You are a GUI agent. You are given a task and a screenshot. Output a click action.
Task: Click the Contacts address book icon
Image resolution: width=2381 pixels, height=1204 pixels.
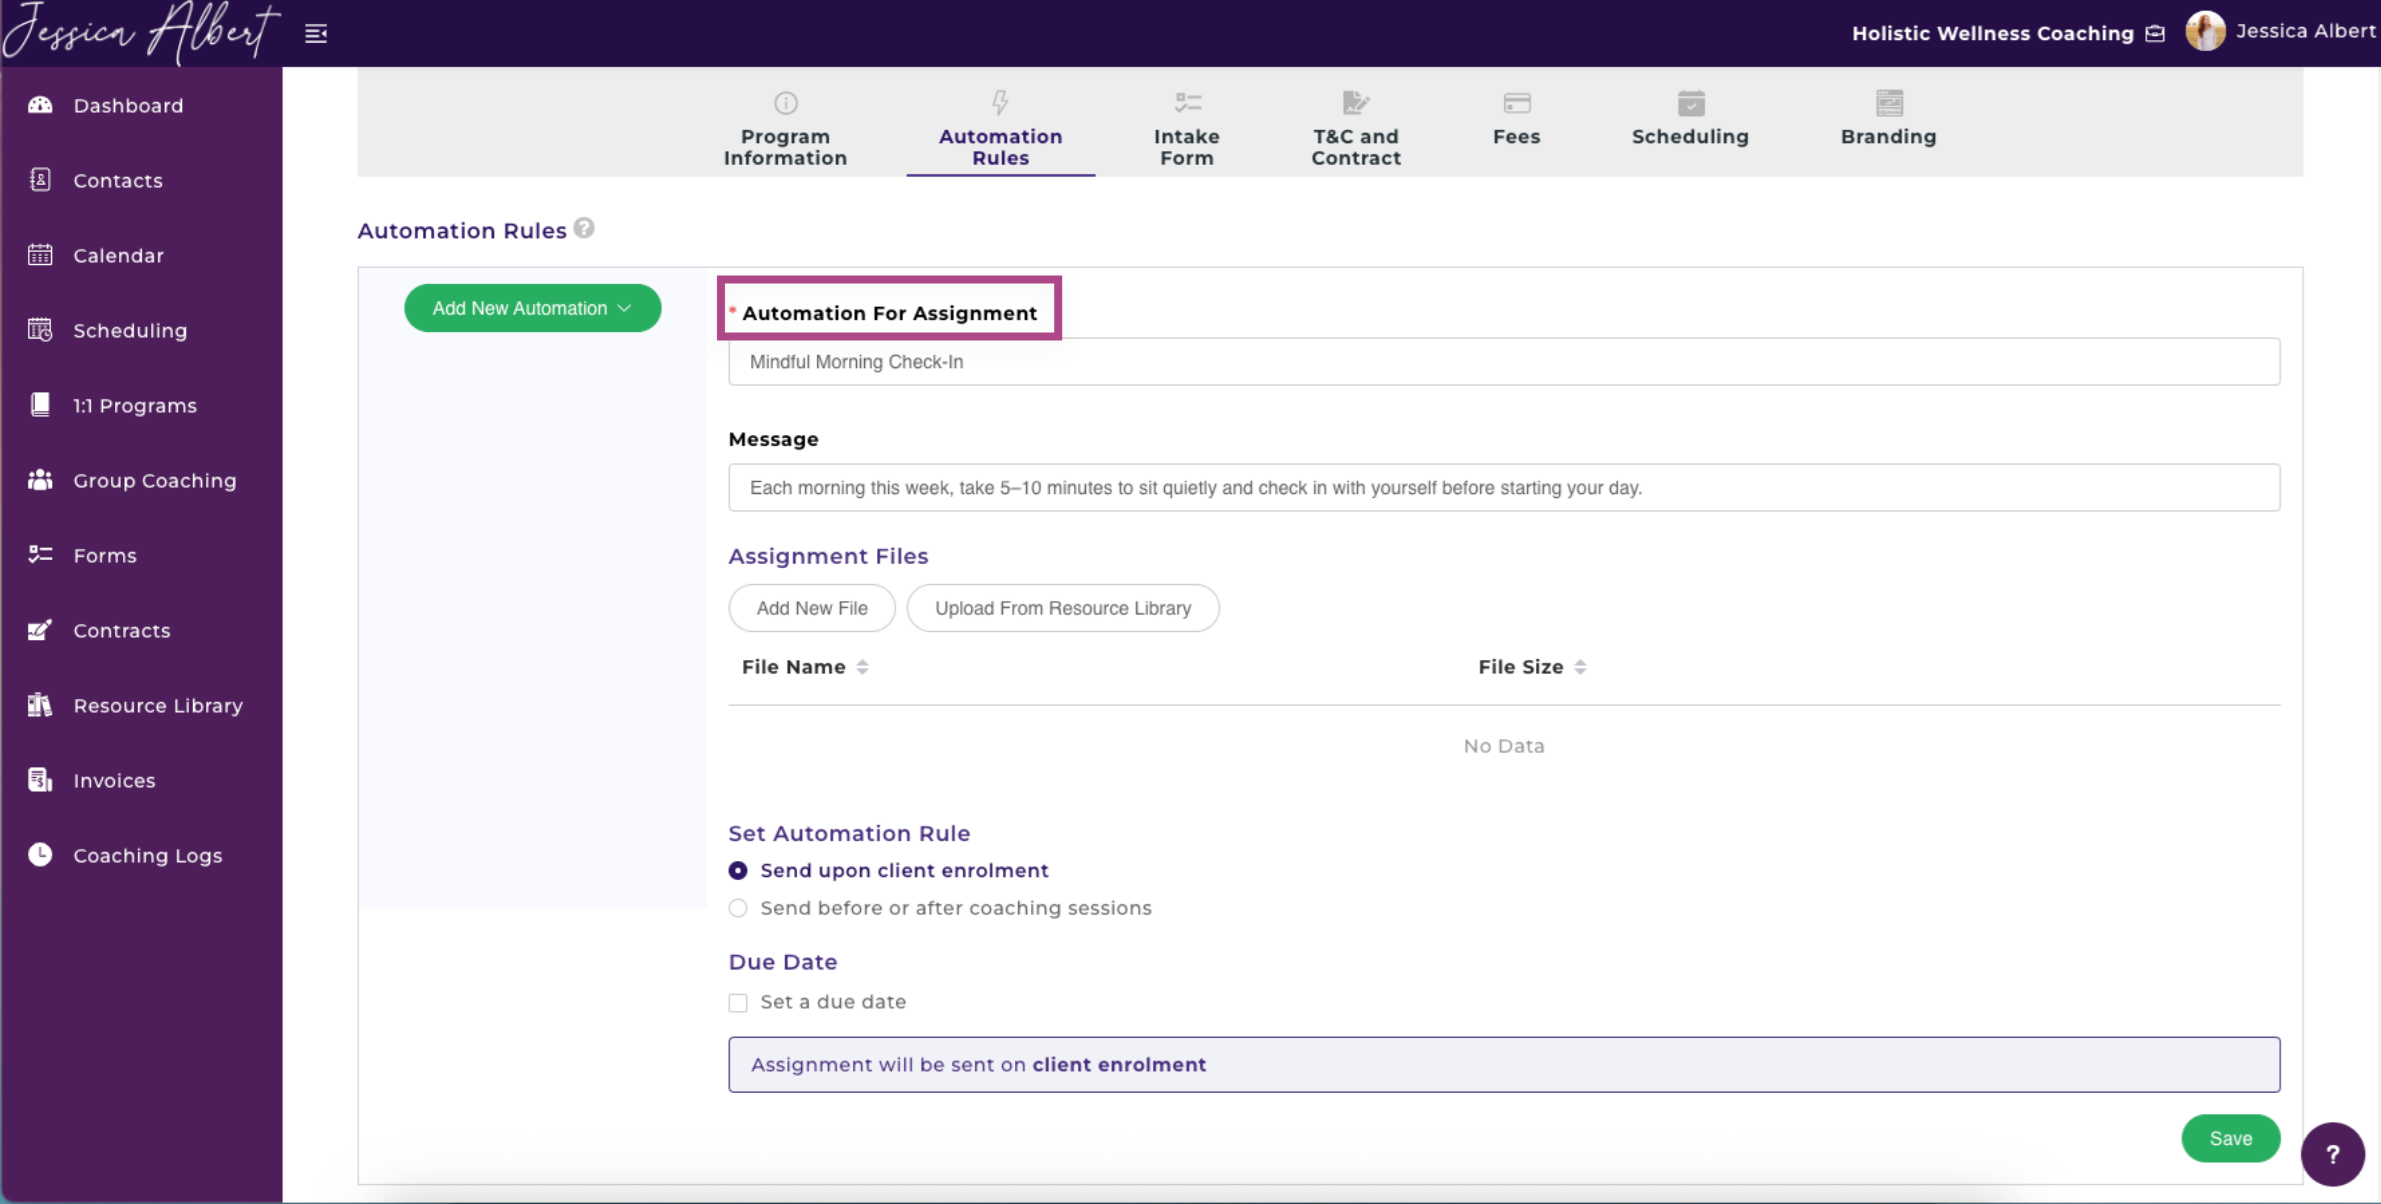pos(40,180)
